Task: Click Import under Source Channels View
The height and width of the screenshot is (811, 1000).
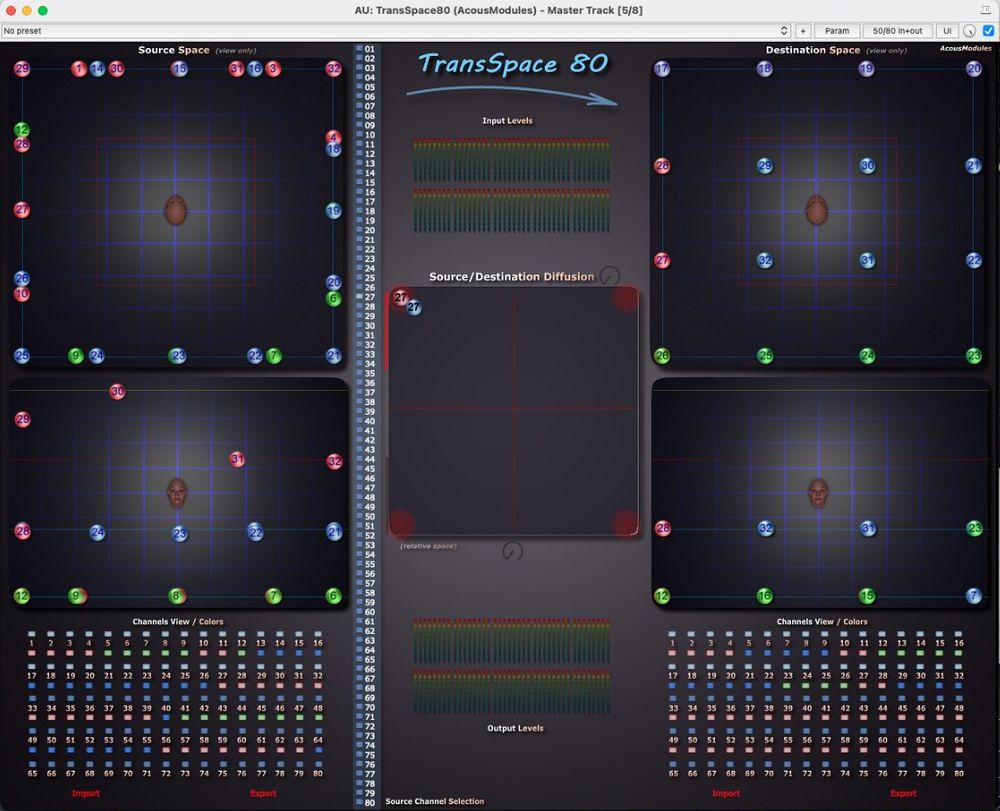Action: coord(85,793)
